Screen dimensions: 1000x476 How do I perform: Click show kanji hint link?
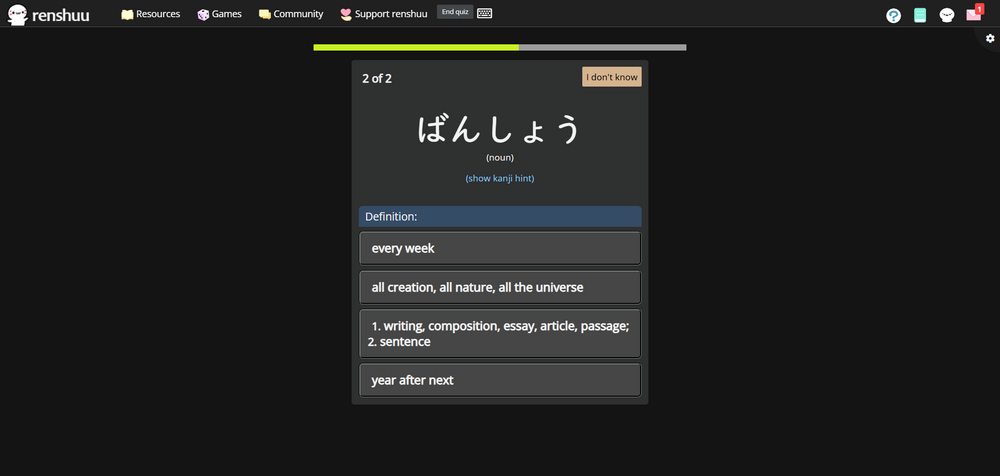(500, 179)
